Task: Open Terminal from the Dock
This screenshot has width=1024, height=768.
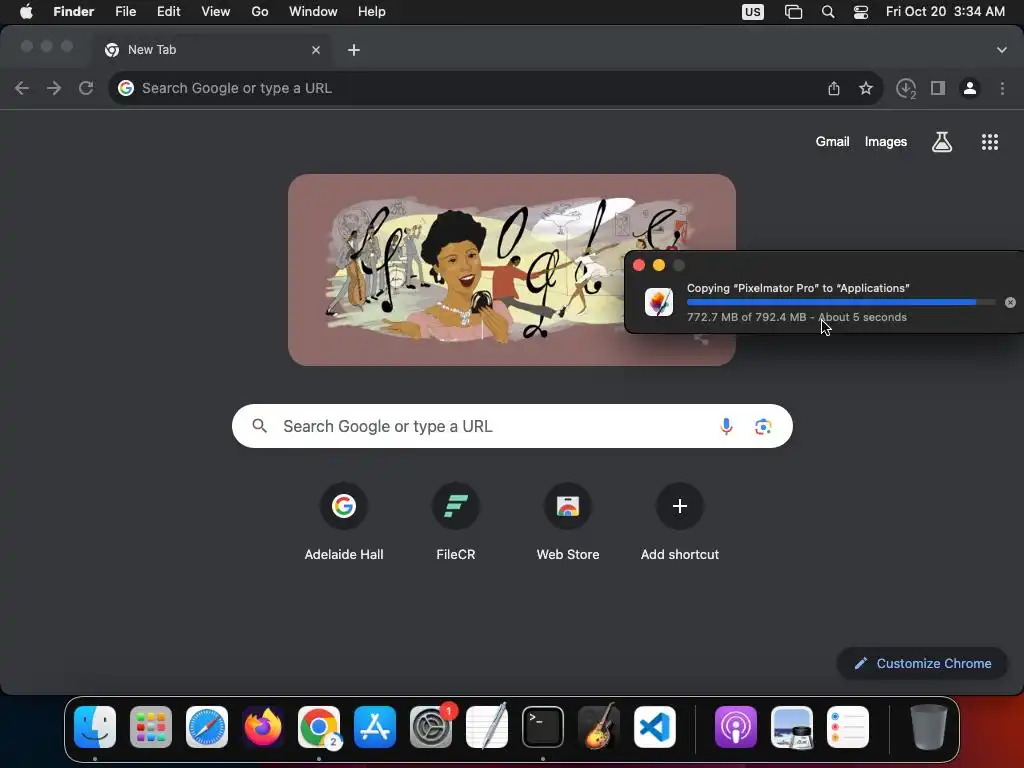Action: pyautogui.click(x=543, y=728)
